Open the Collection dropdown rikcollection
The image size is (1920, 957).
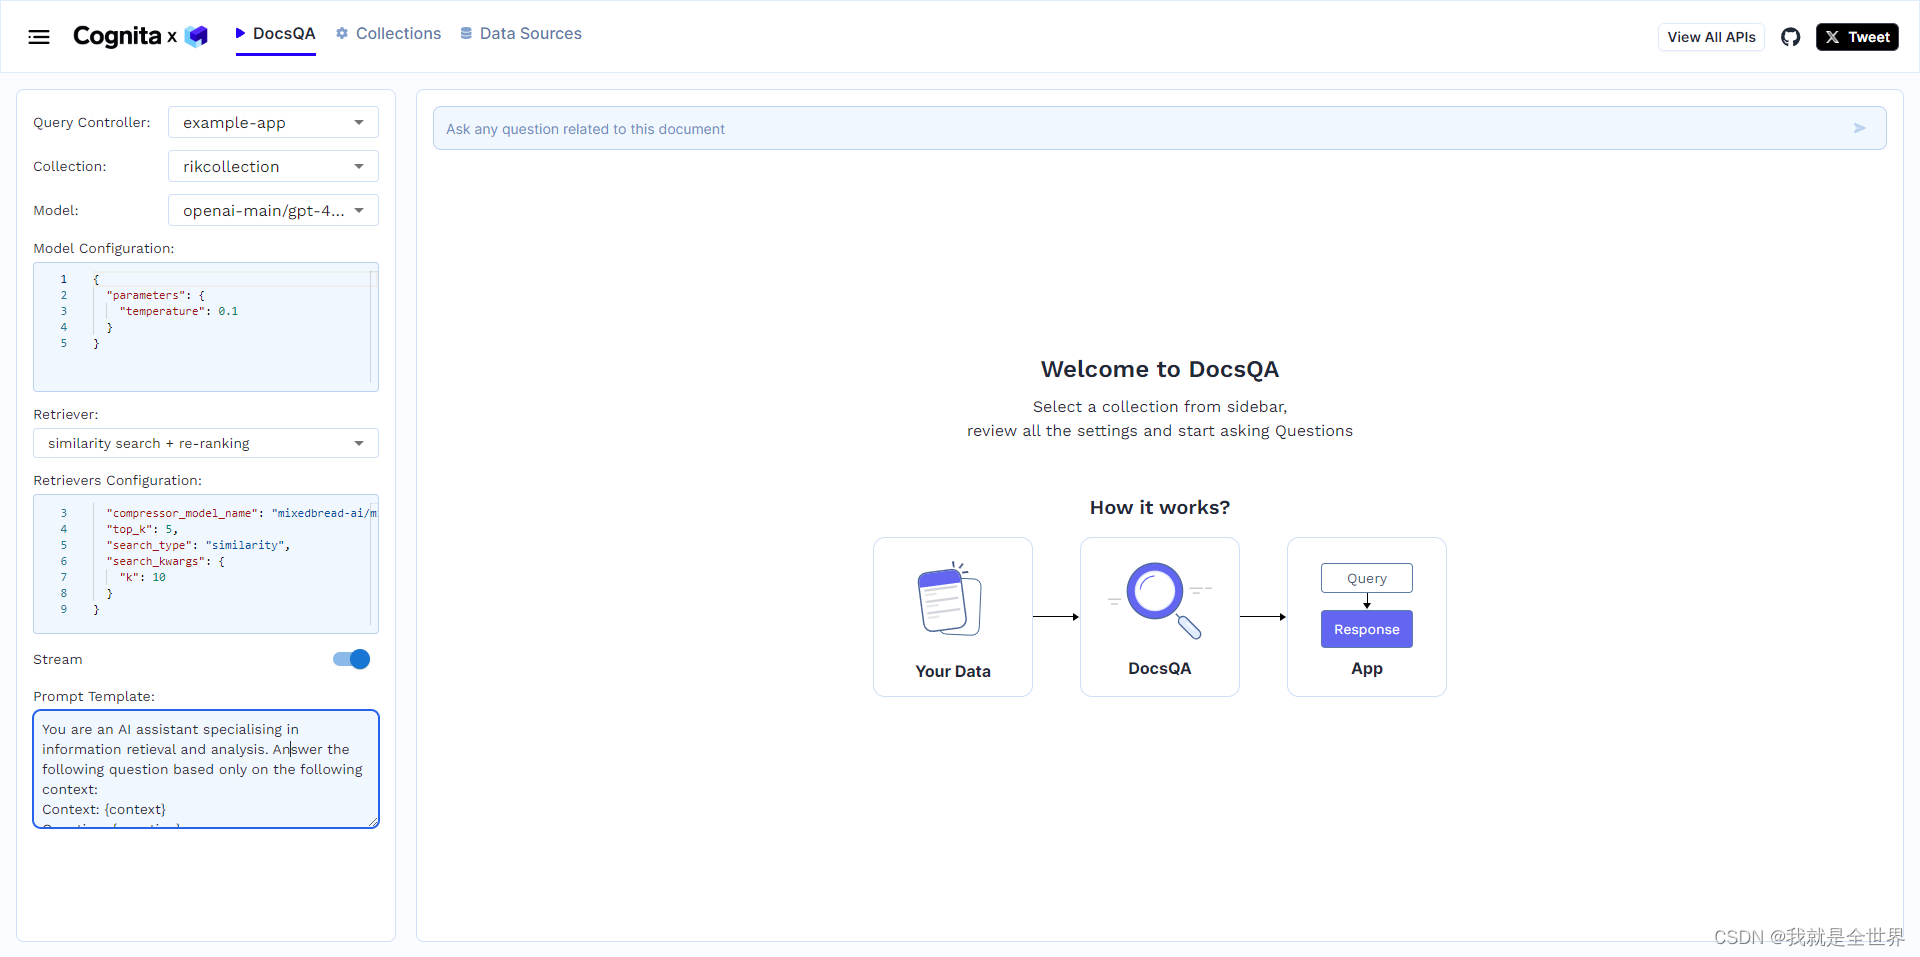[273, 166]
